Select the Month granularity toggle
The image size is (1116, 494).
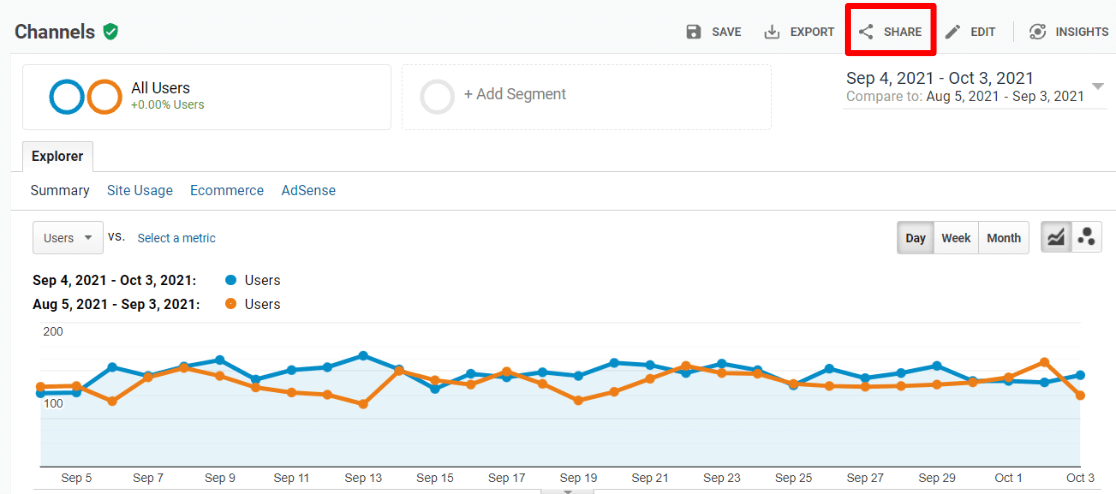pos(1004,238)
